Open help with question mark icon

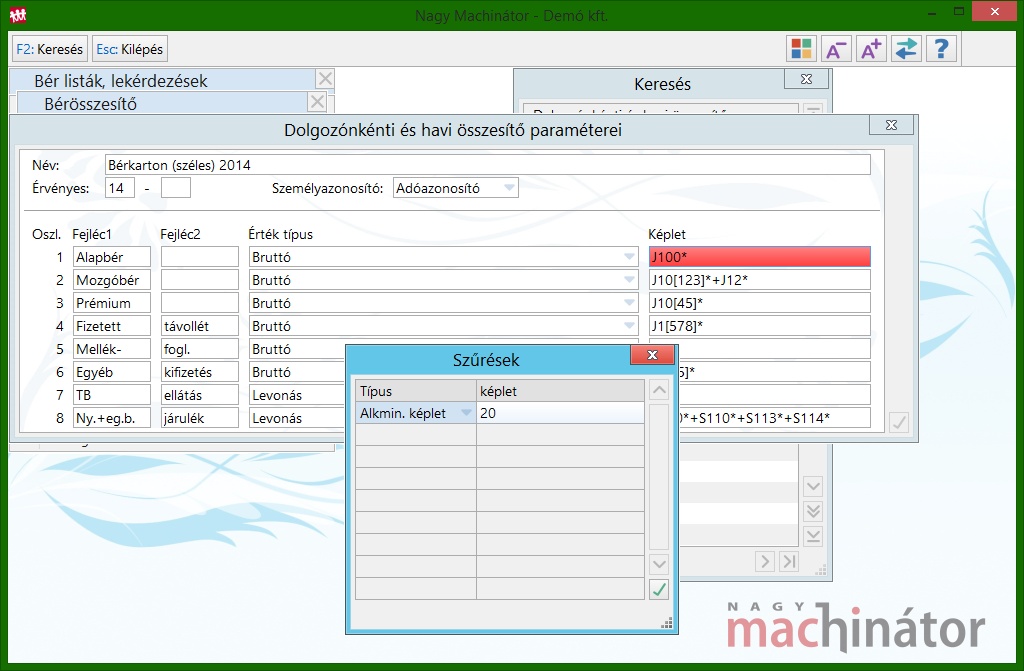941,49
